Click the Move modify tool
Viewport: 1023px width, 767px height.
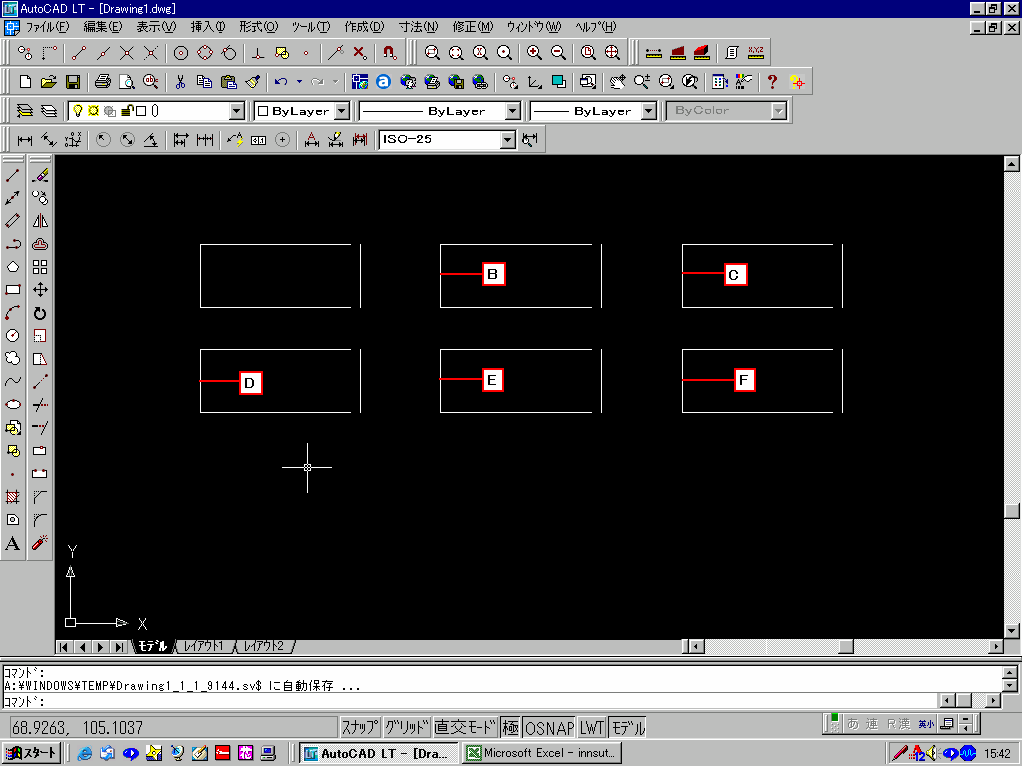point(40,290)
